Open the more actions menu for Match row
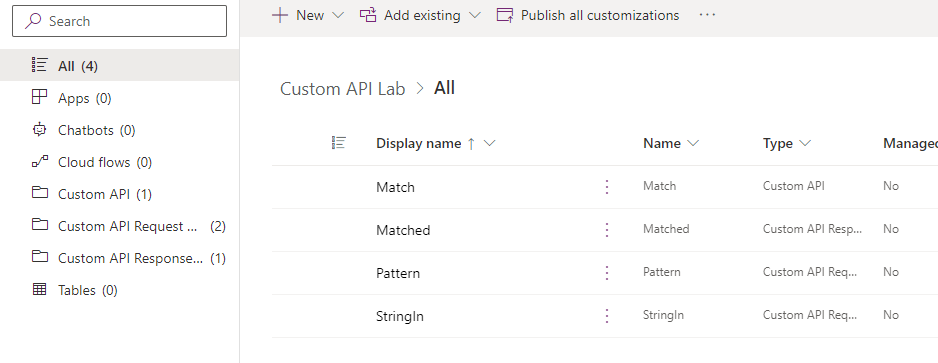This screenshot has width=938, height=363. pyautogui.click(x=607, y=187)
